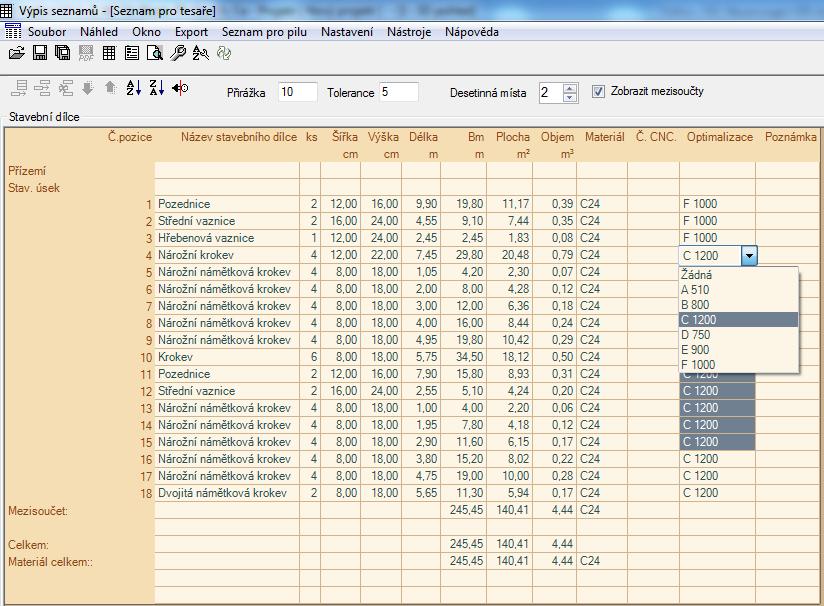This screenshot has width=824, height=606.
Task: Open the Nápověda menu
Action: point(471,32)
